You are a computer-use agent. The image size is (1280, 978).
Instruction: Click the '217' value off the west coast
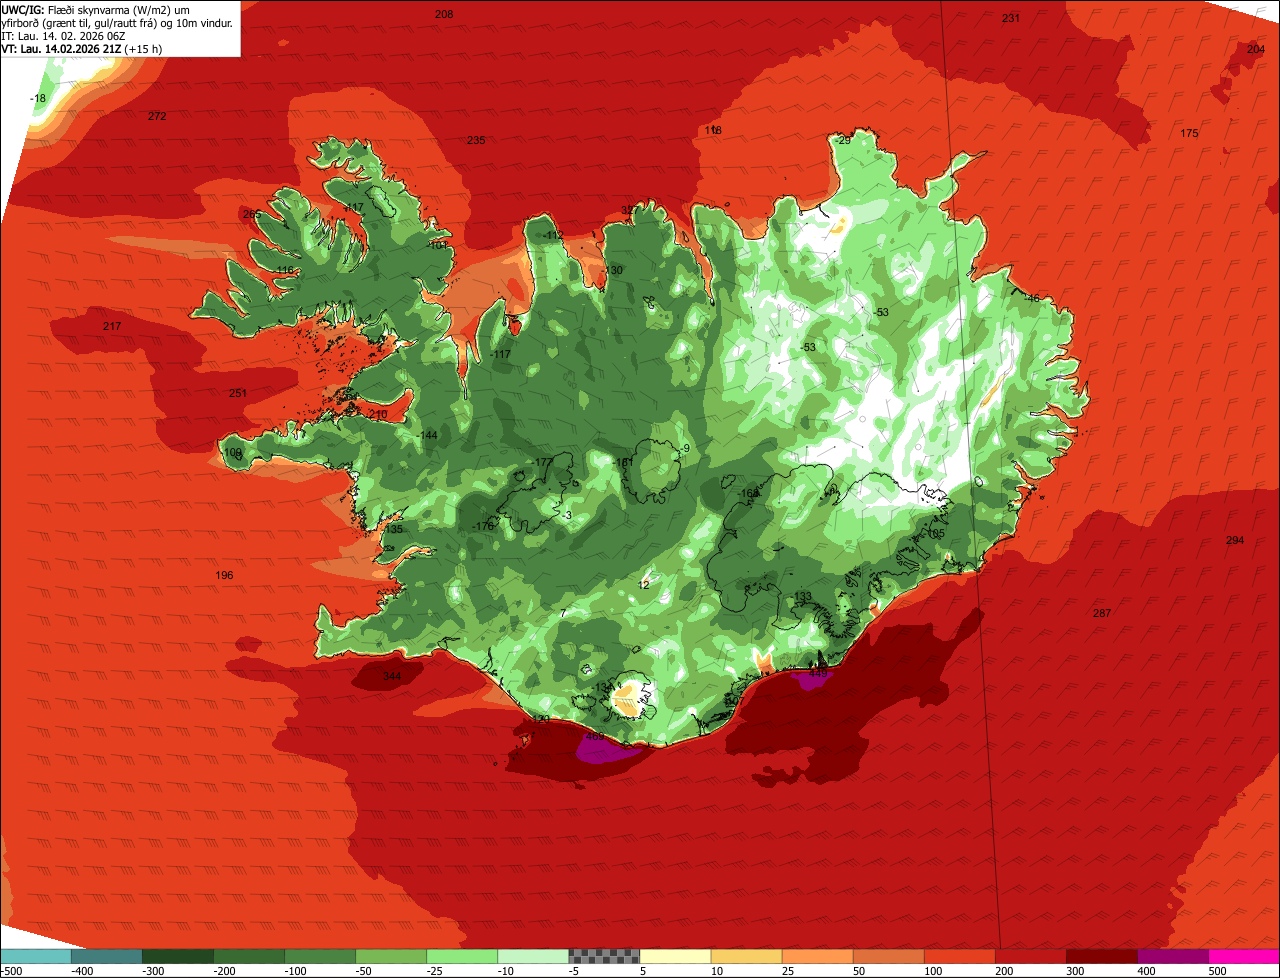[x=112, y=326]
